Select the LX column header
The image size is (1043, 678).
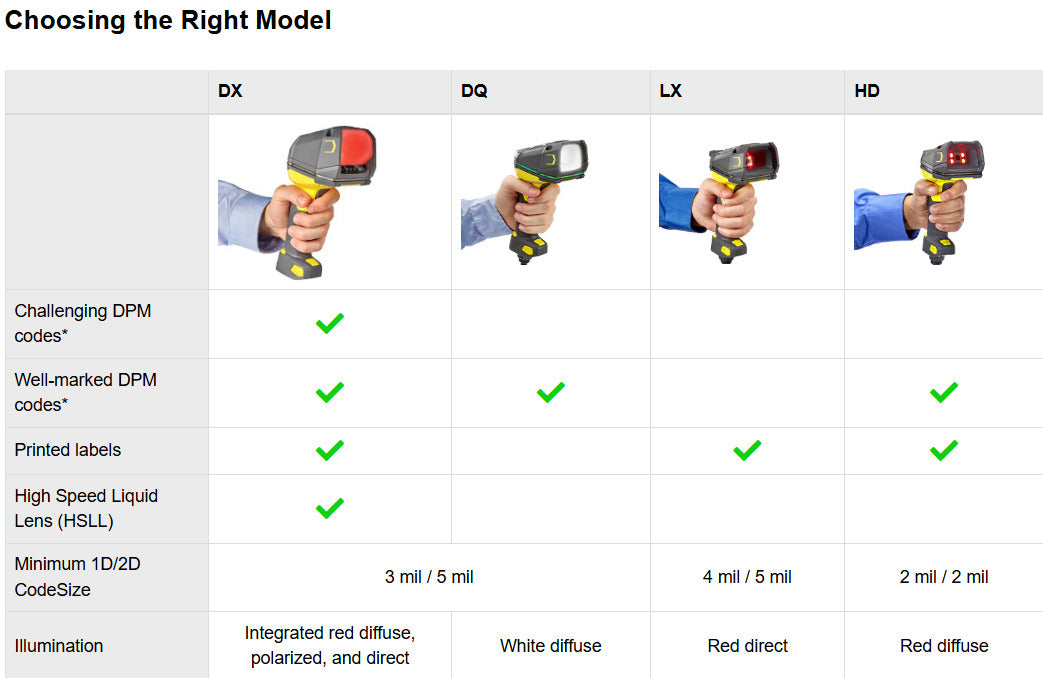click(x=670, y=91)
